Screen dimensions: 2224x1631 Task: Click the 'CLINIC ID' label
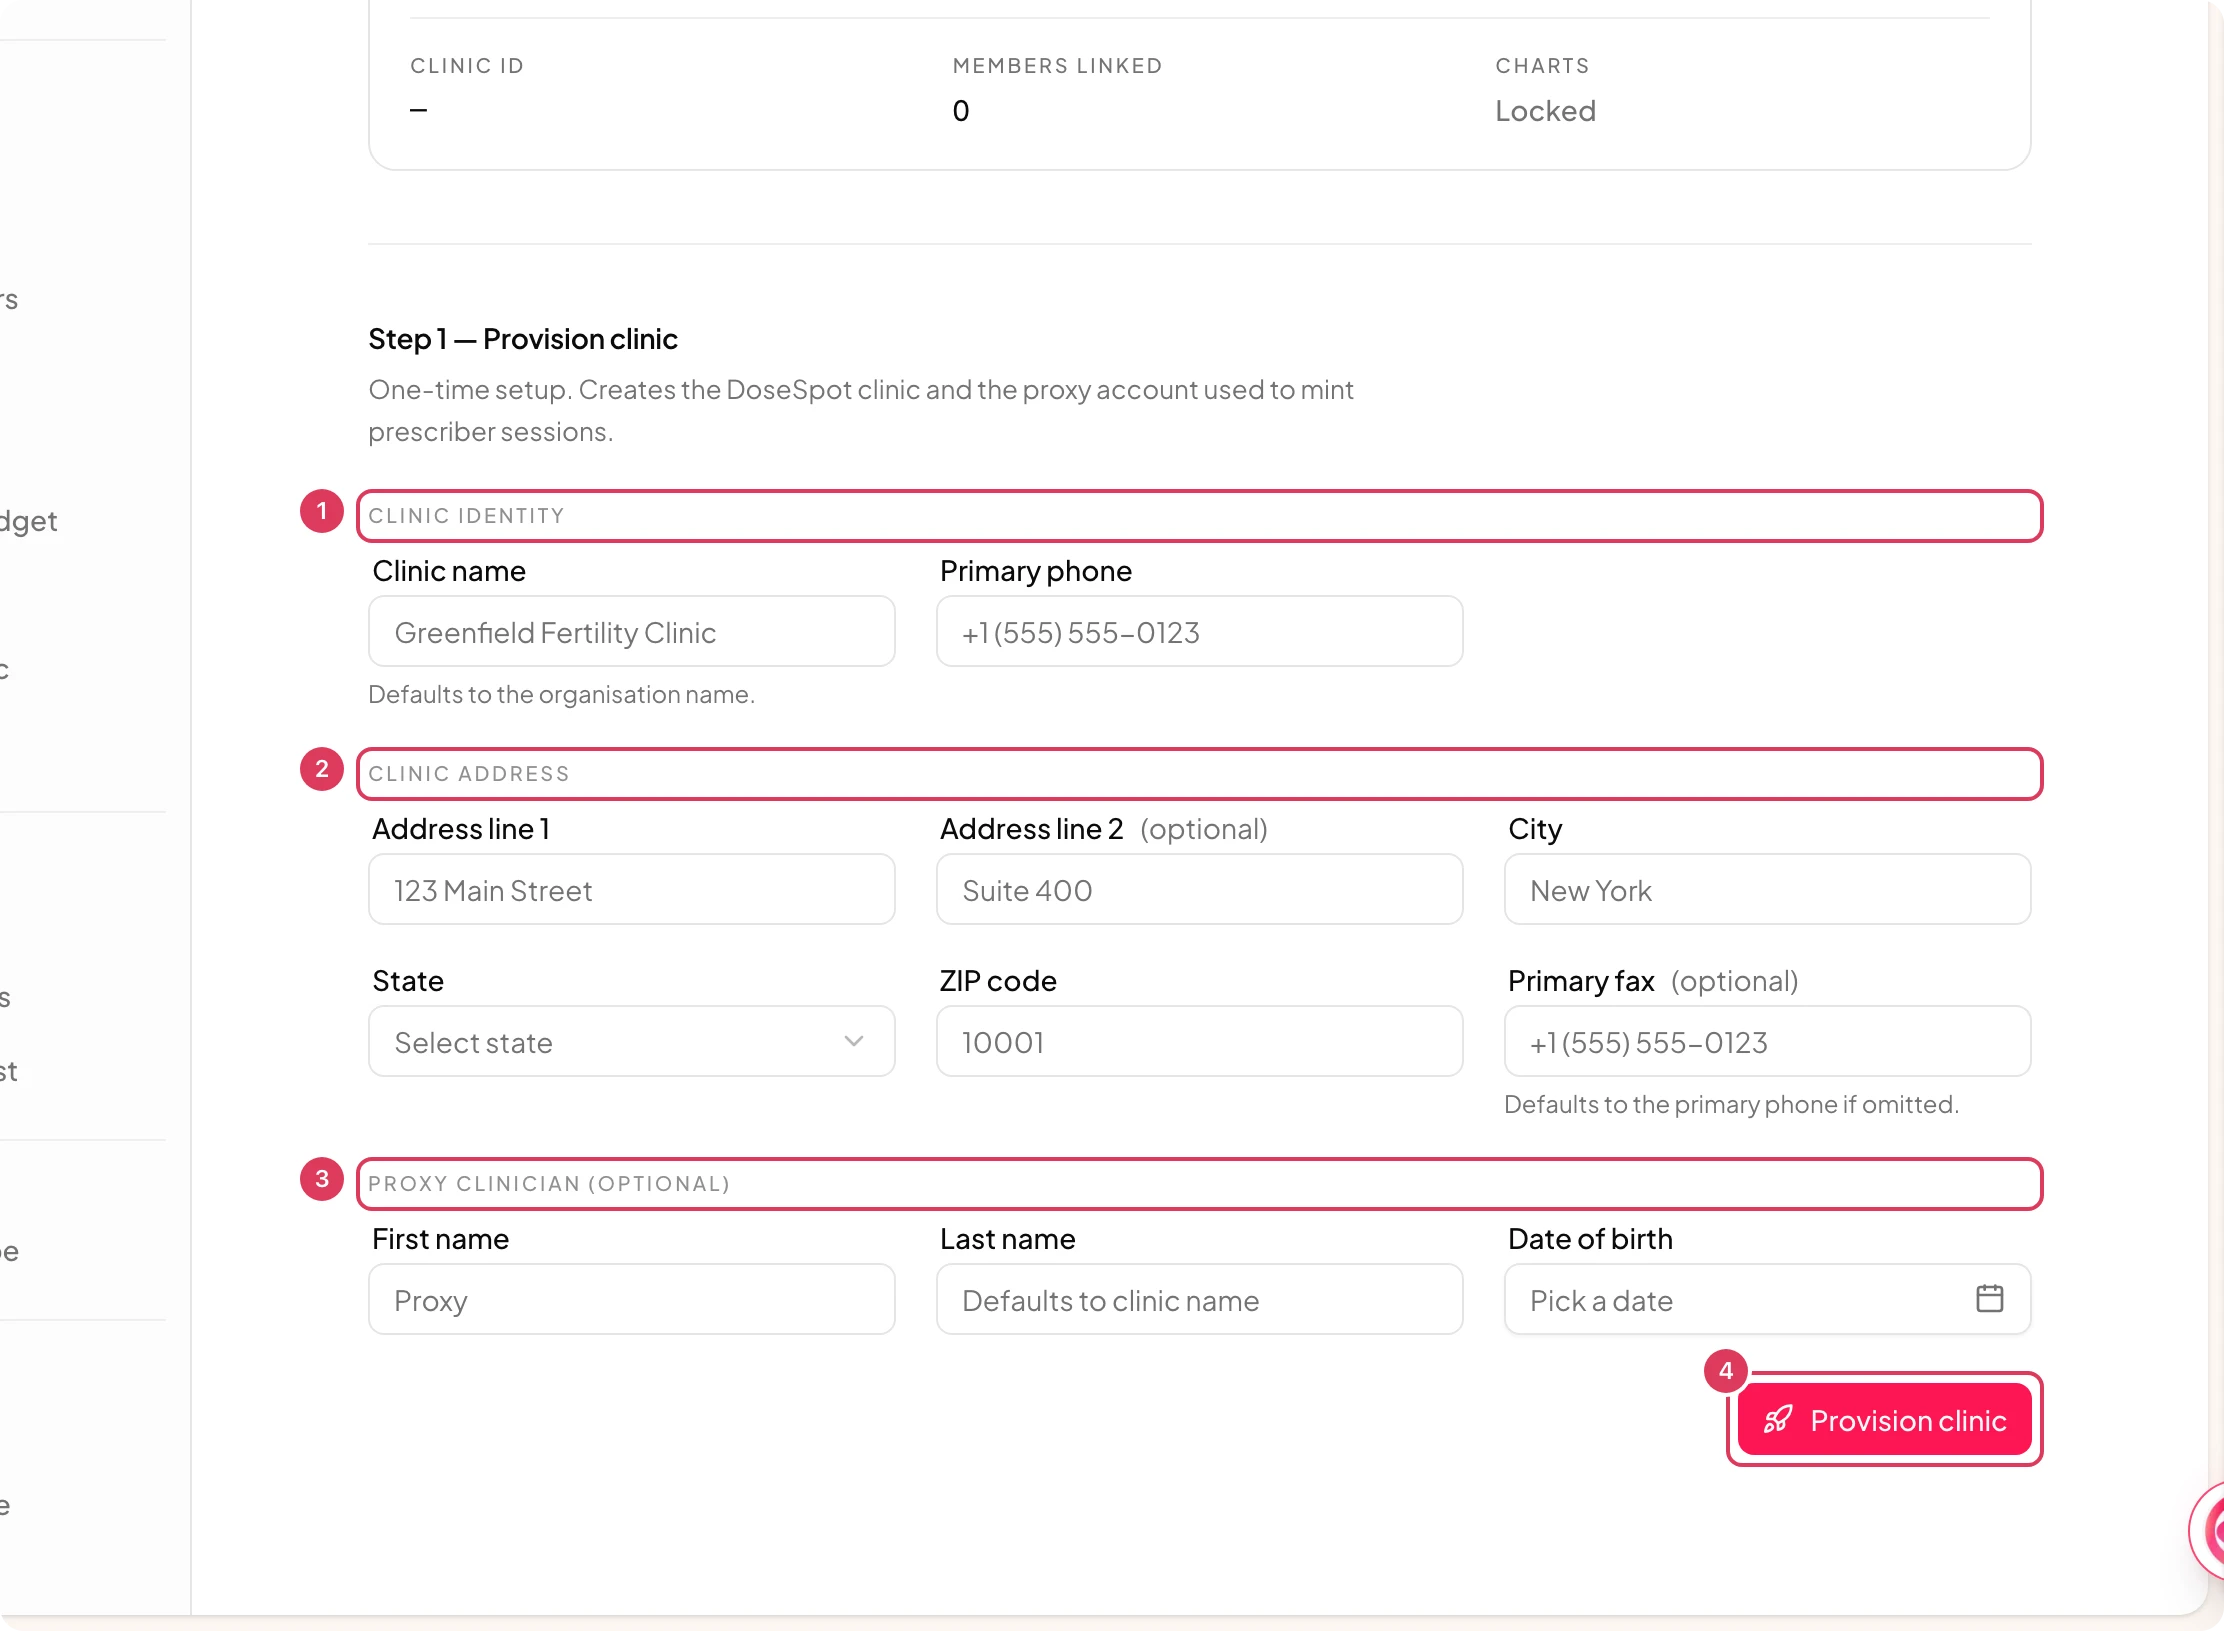coord(467,66)
